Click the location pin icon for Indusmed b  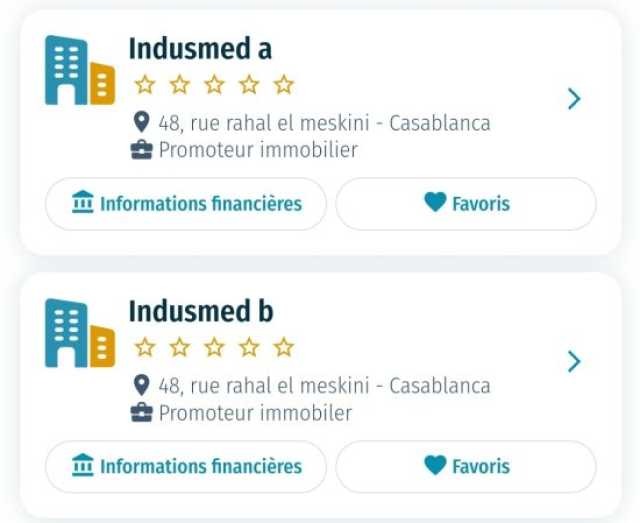pos(141,385)
